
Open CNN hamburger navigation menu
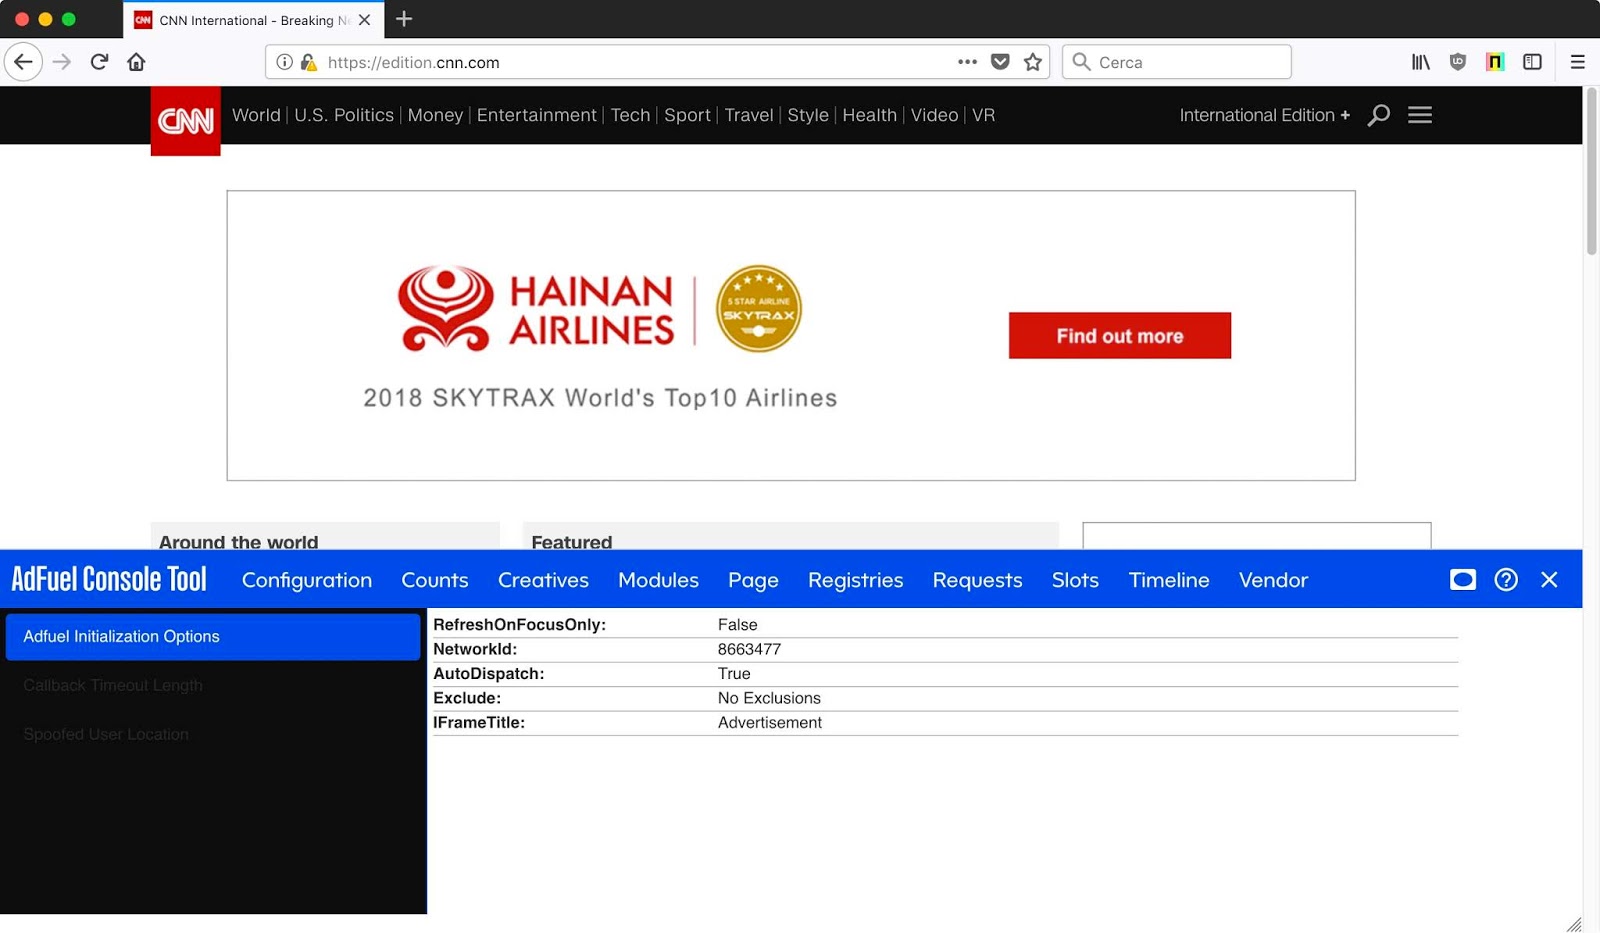pos(1420,115)
